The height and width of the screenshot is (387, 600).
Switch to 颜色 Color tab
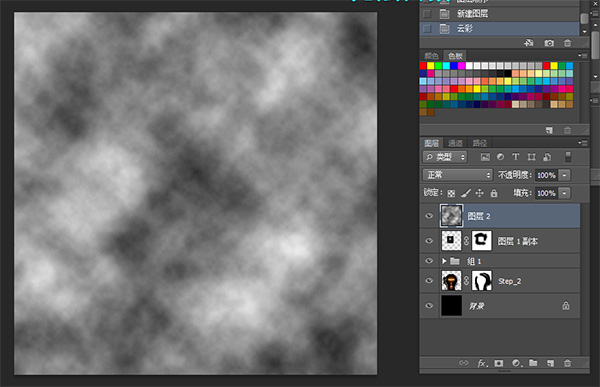[431, 56]
